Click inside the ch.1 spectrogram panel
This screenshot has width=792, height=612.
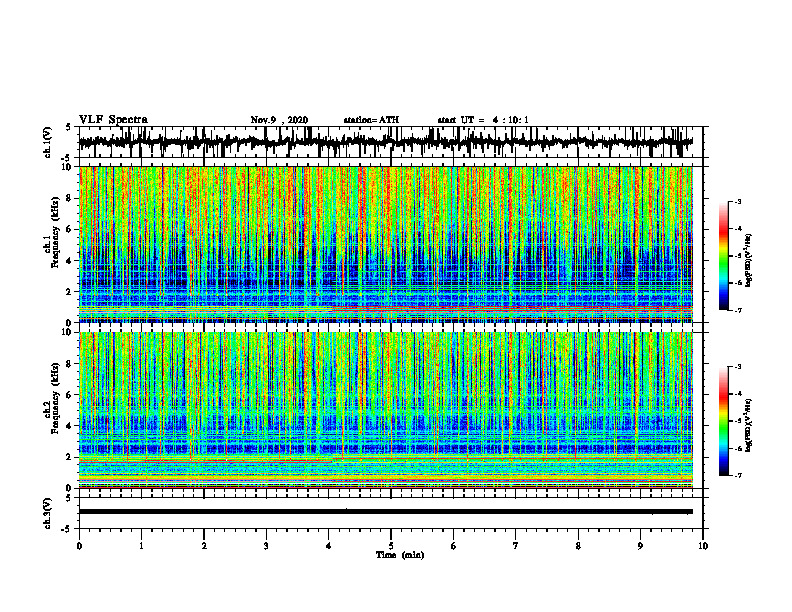[386, 244]
